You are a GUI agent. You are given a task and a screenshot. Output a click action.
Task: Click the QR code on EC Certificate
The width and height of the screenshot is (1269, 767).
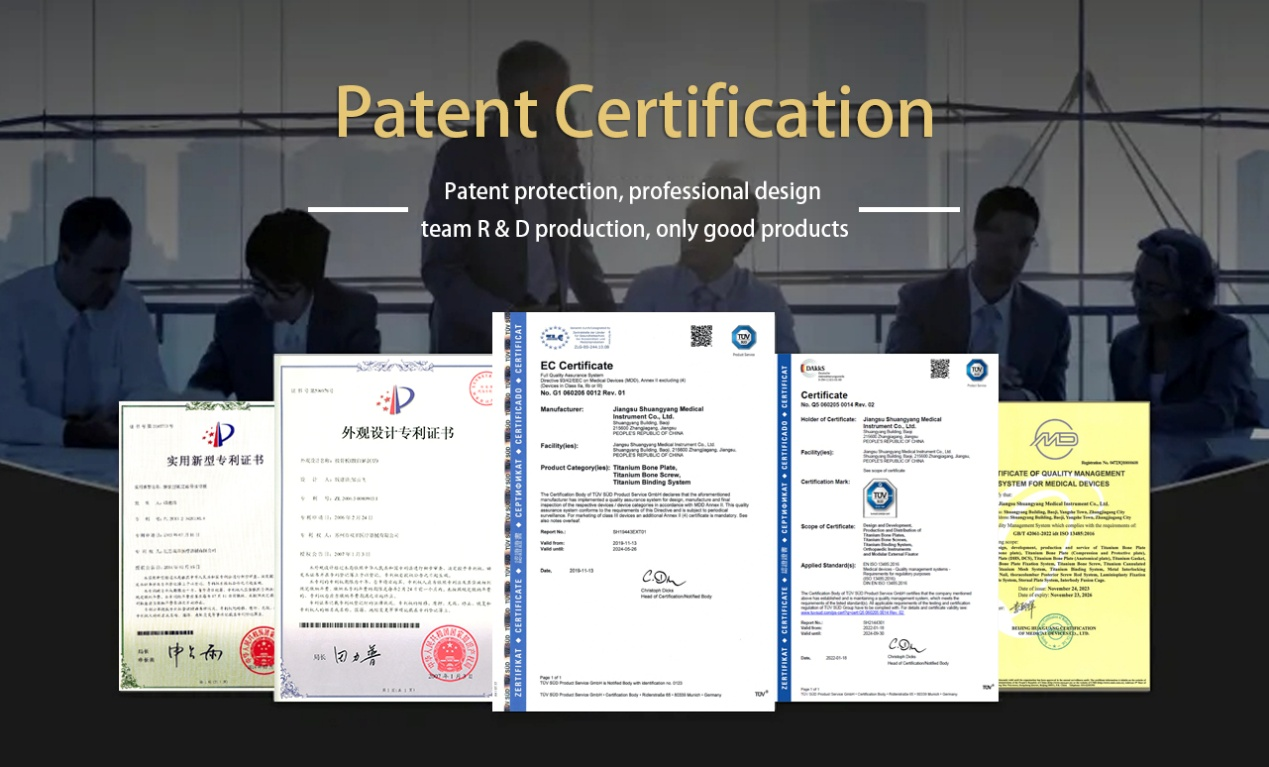pos(701,336)
